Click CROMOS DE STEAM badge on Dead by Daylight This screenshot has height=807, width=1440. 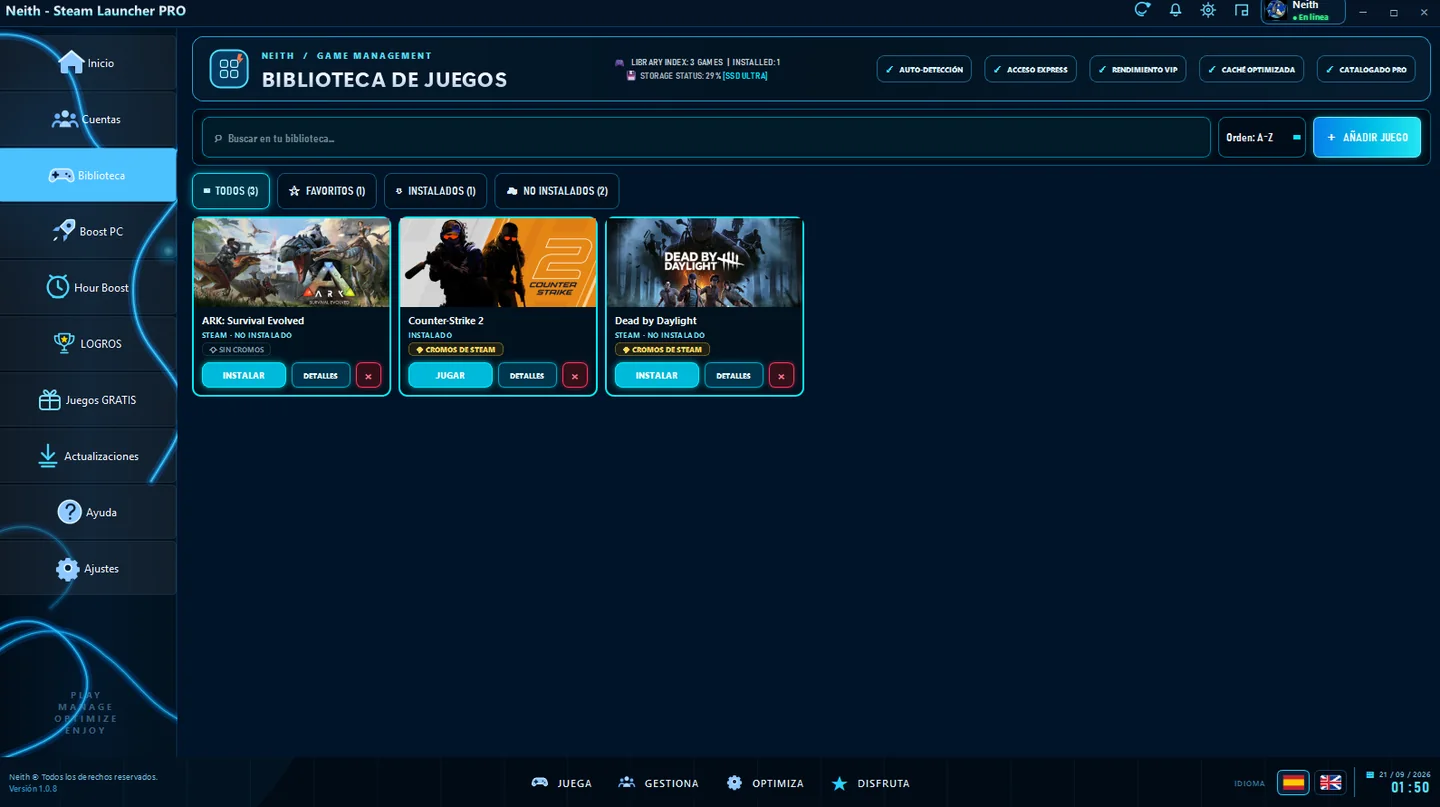coord(662,350)
